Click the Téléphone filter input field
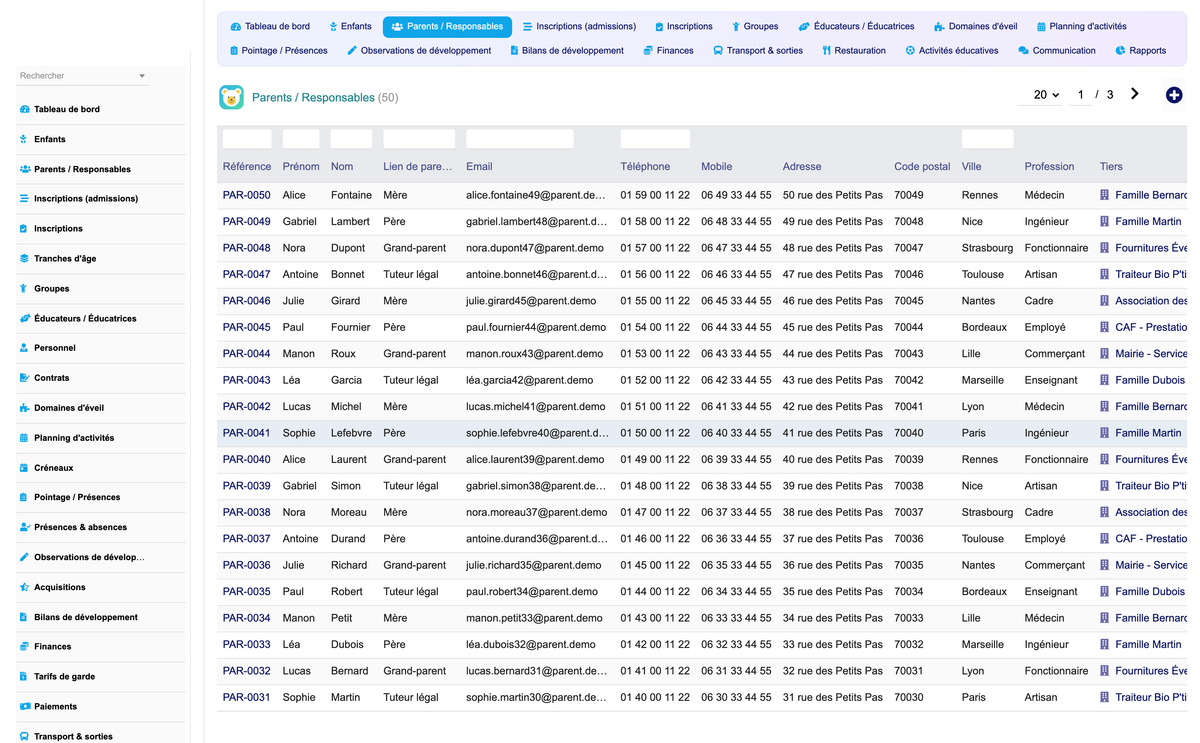1200x743 pixels. pyautogui.click(x=655, y=139)
